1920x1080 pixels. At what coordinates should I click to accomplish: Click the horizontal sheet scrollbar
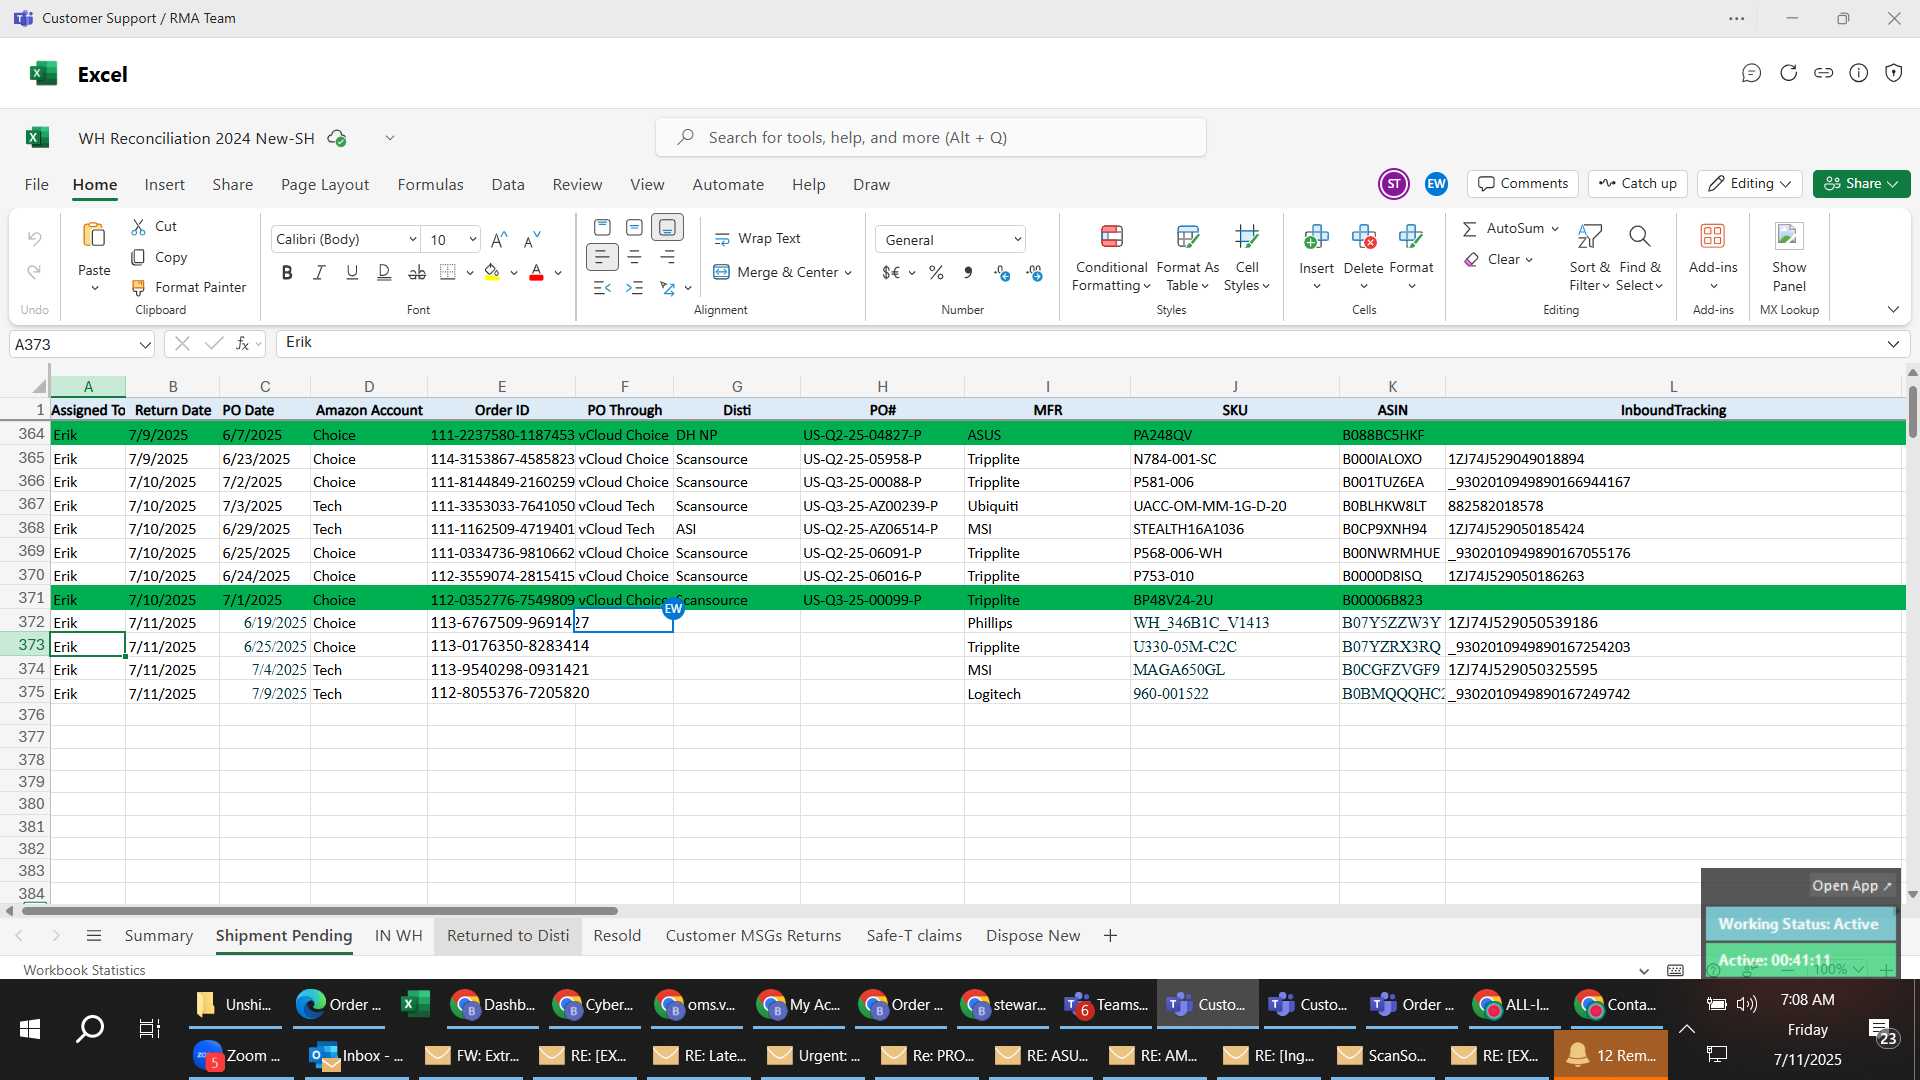319,911
